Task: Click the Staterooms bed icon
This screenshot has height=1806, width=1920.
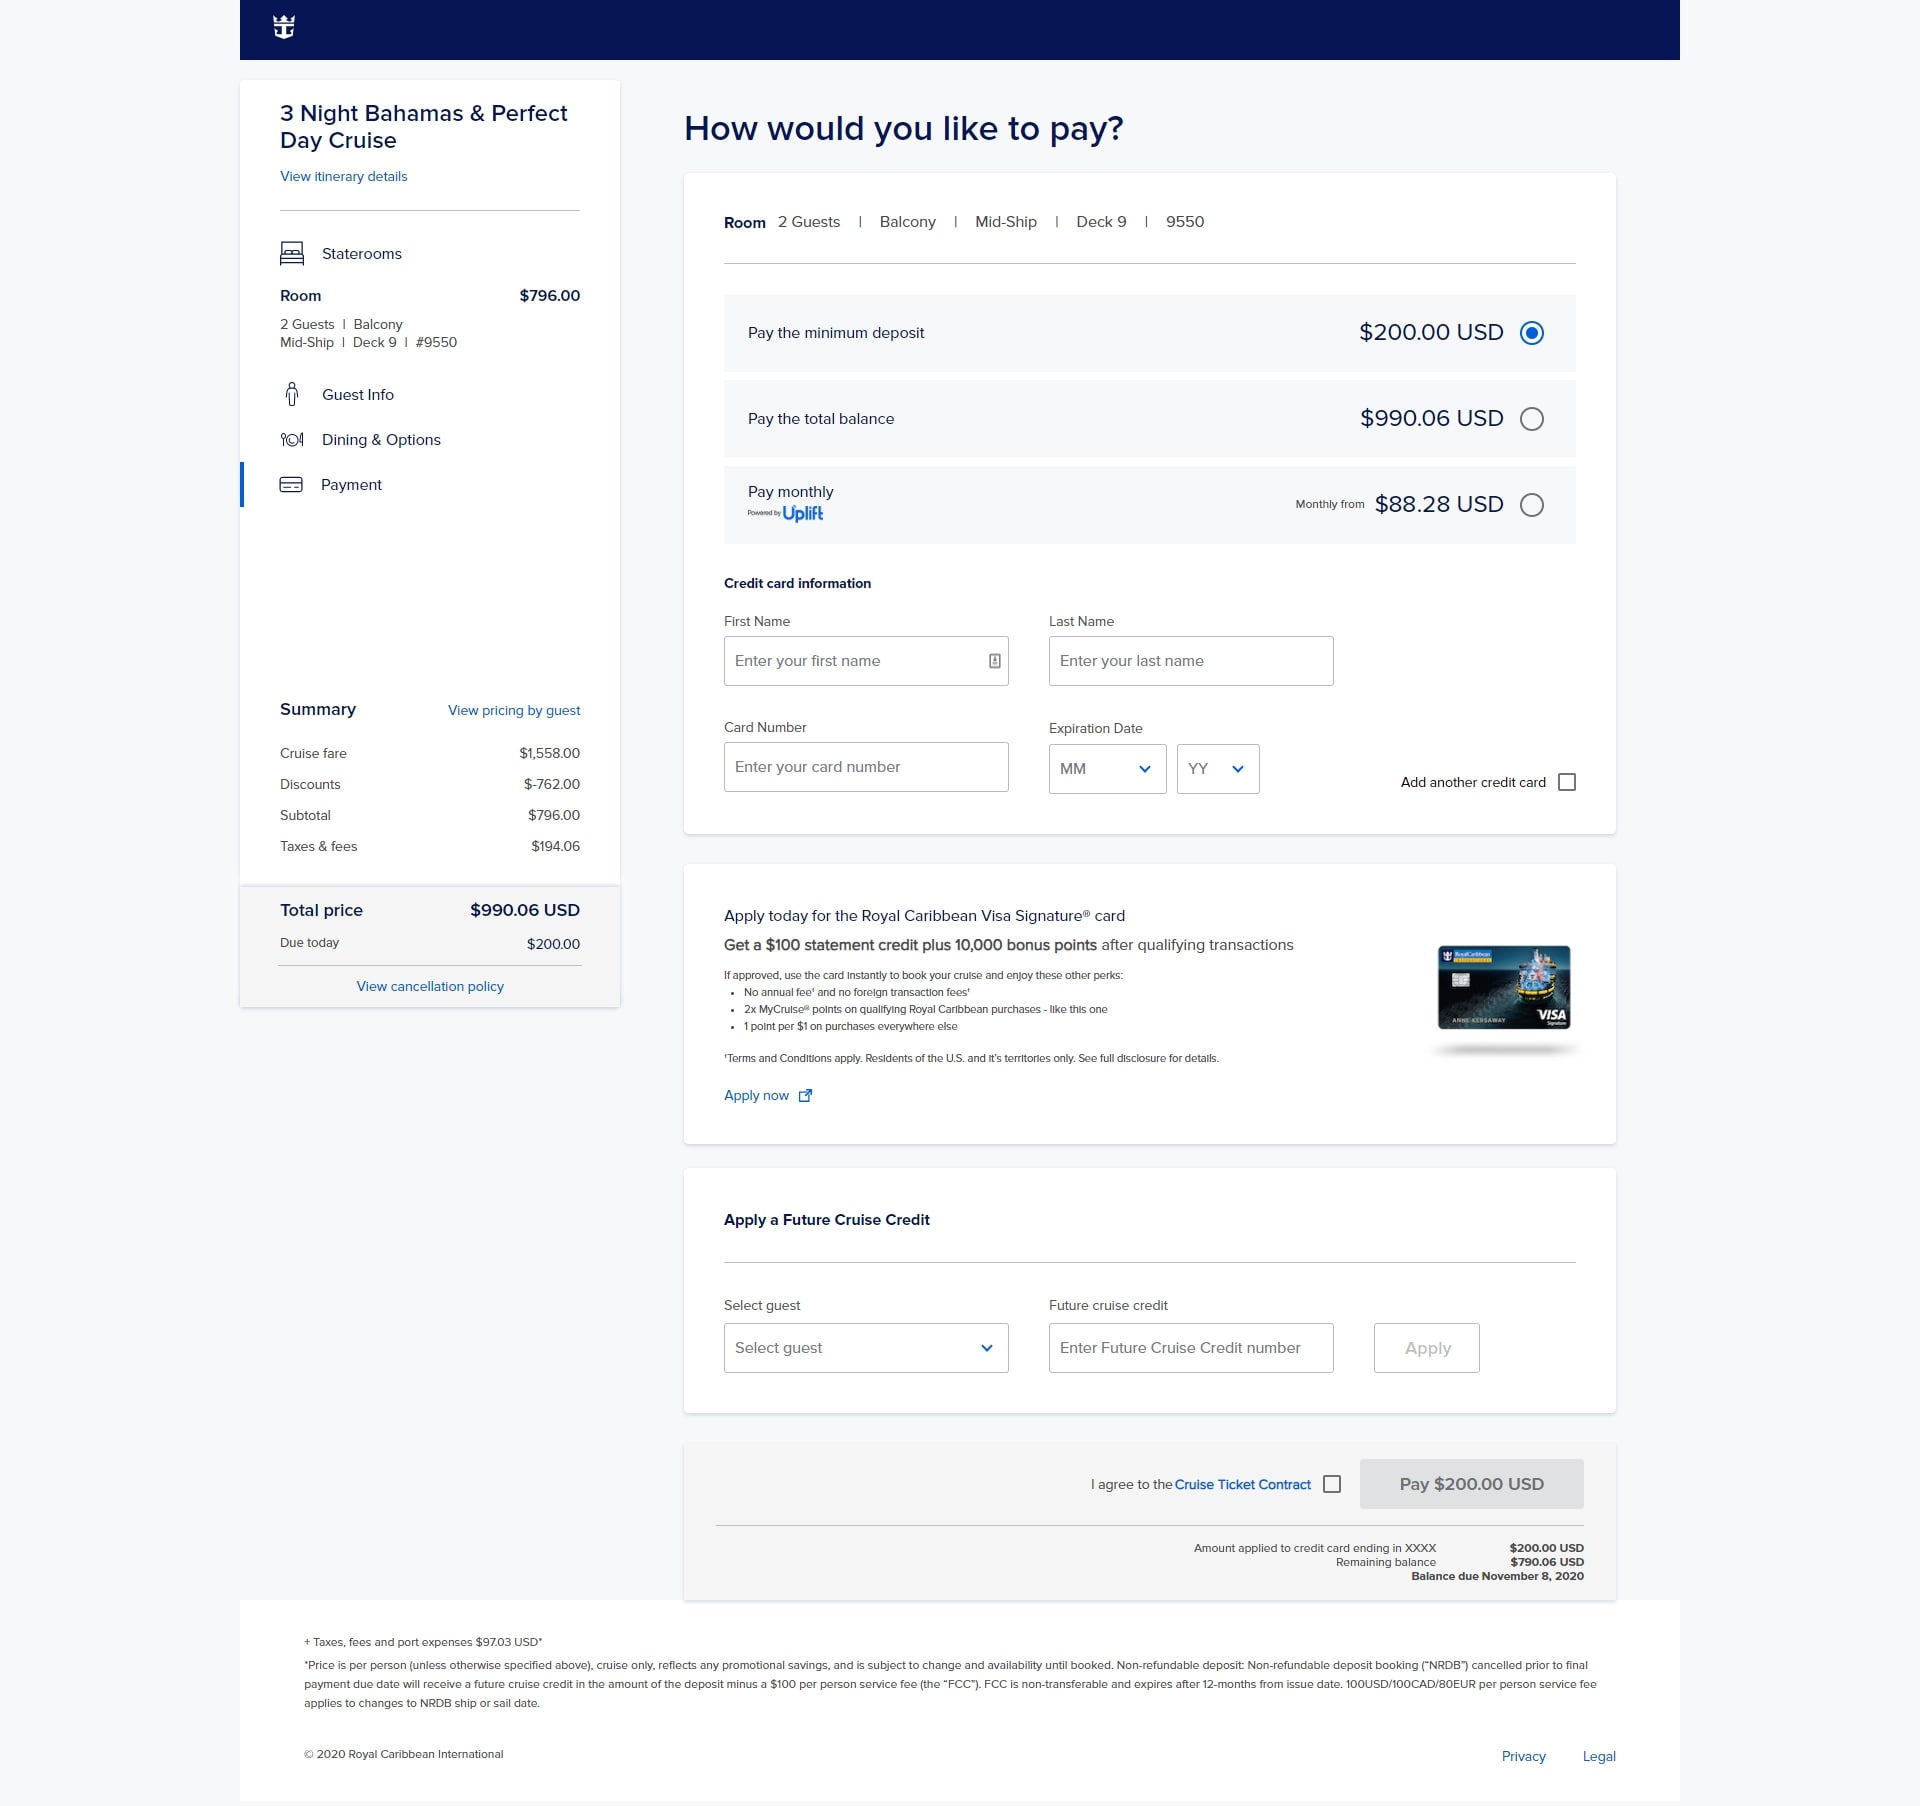Action: [292, 253]
